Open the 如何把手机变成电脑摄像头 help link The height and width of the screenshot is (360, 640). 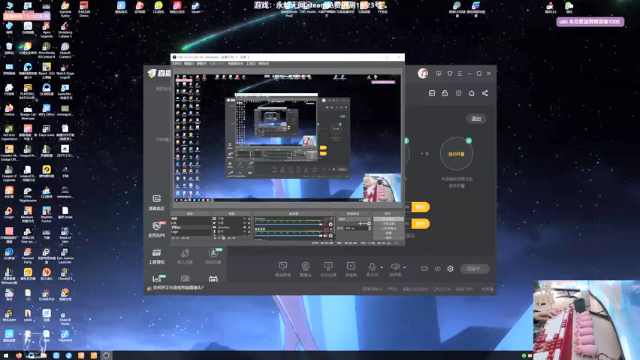click(178, 288)
